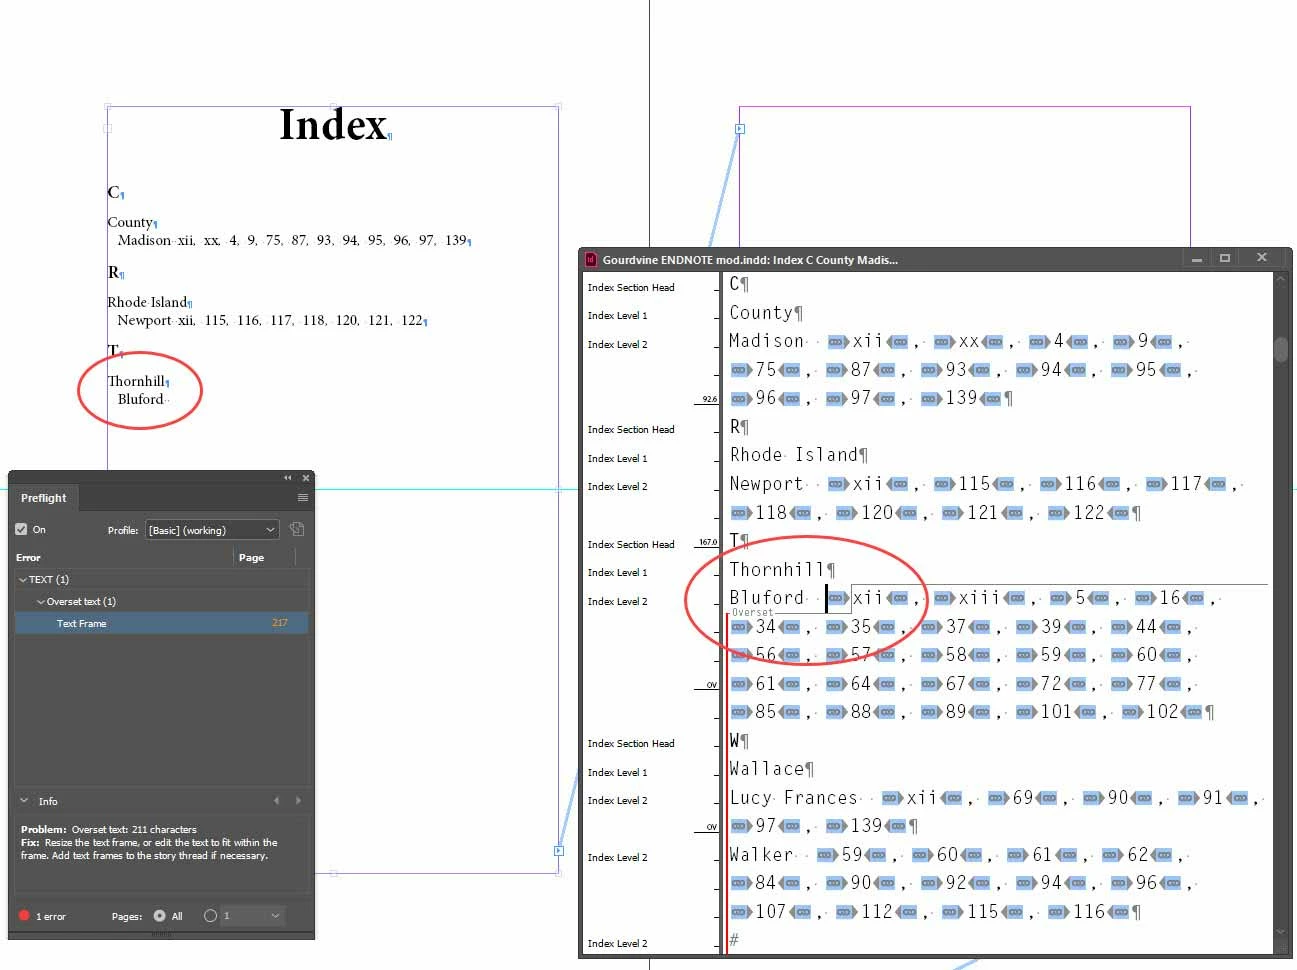The height and width of the screenshot is (970, 1297).
Task: Collapse the Overset text (1) subgroup
Action: pos(41,602)
